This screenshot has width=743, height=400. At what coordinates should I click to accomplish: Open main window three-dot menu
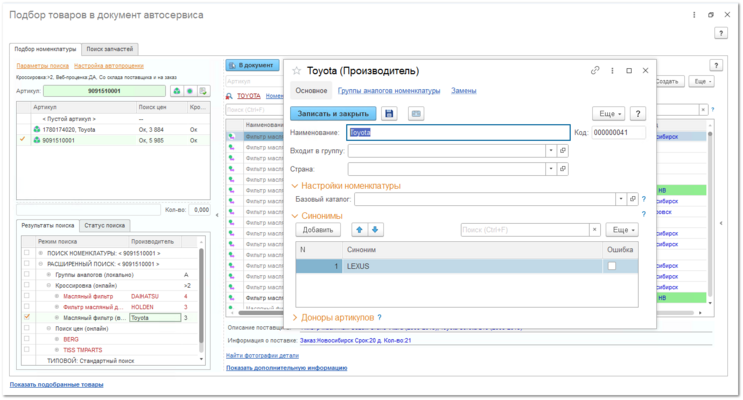tap(694, 15)
